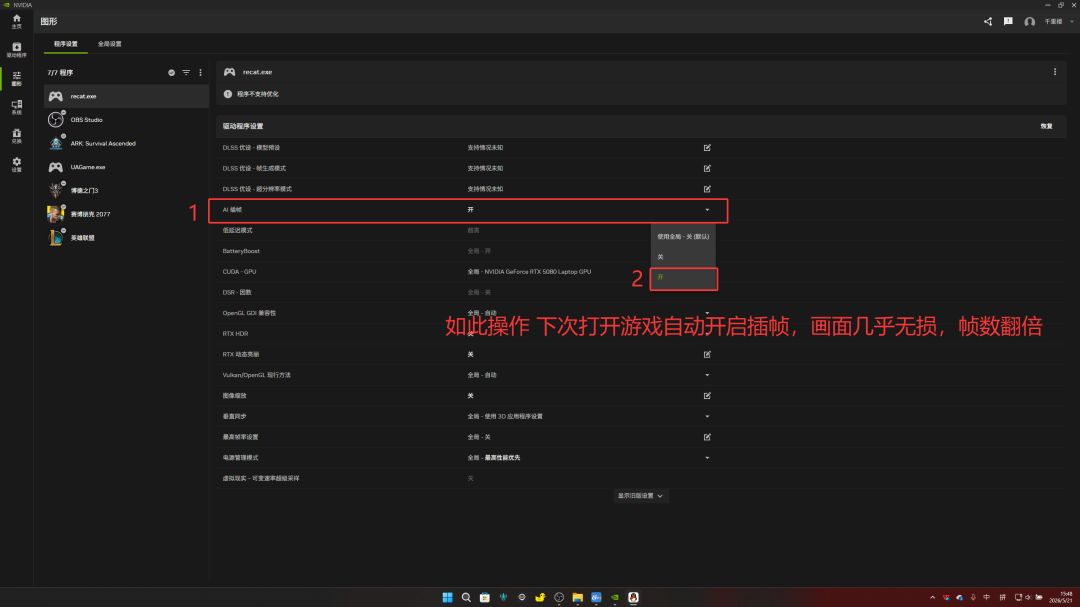1080x607 pixels.
Task: Click the share icon in top bar
Action: pos(988,21)
